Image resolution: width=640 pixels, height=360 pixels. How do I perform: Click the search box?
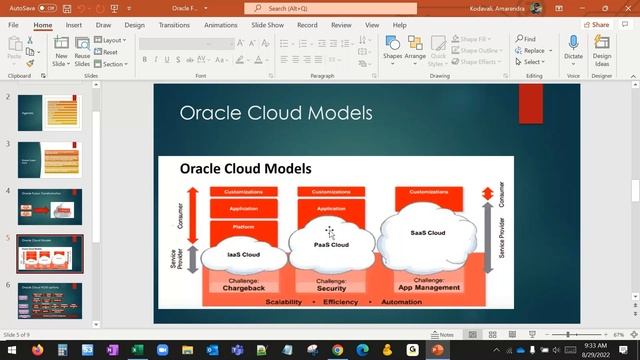[331, 8]
